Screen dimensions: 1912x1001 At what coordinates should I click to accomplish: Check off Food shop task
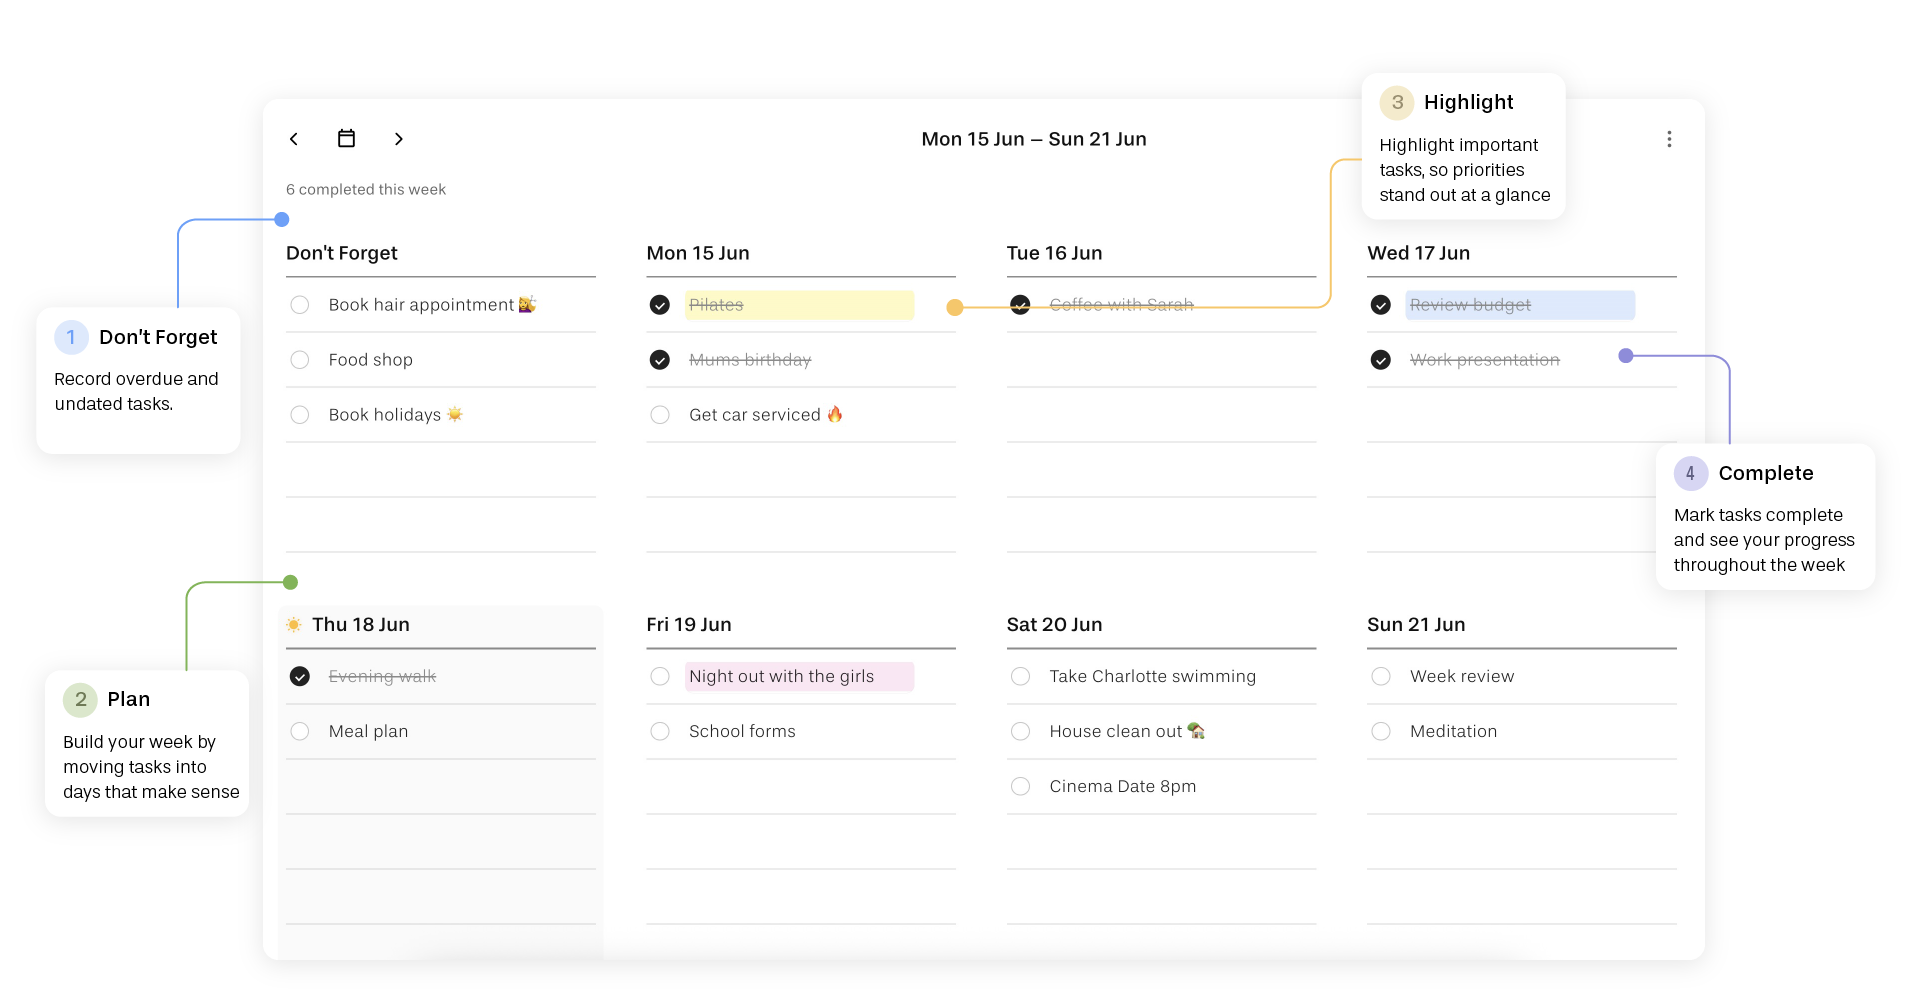pos(300,360)
